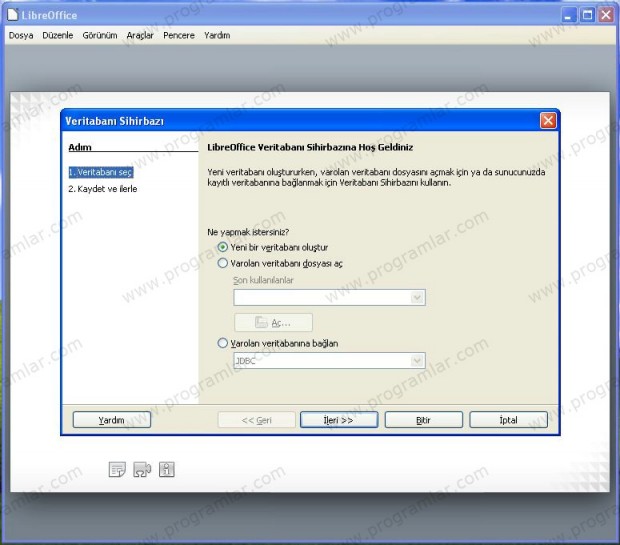Viewport: 620px width, 545px height.
Task: Open the Pencere menu
Action: point(179,35)
